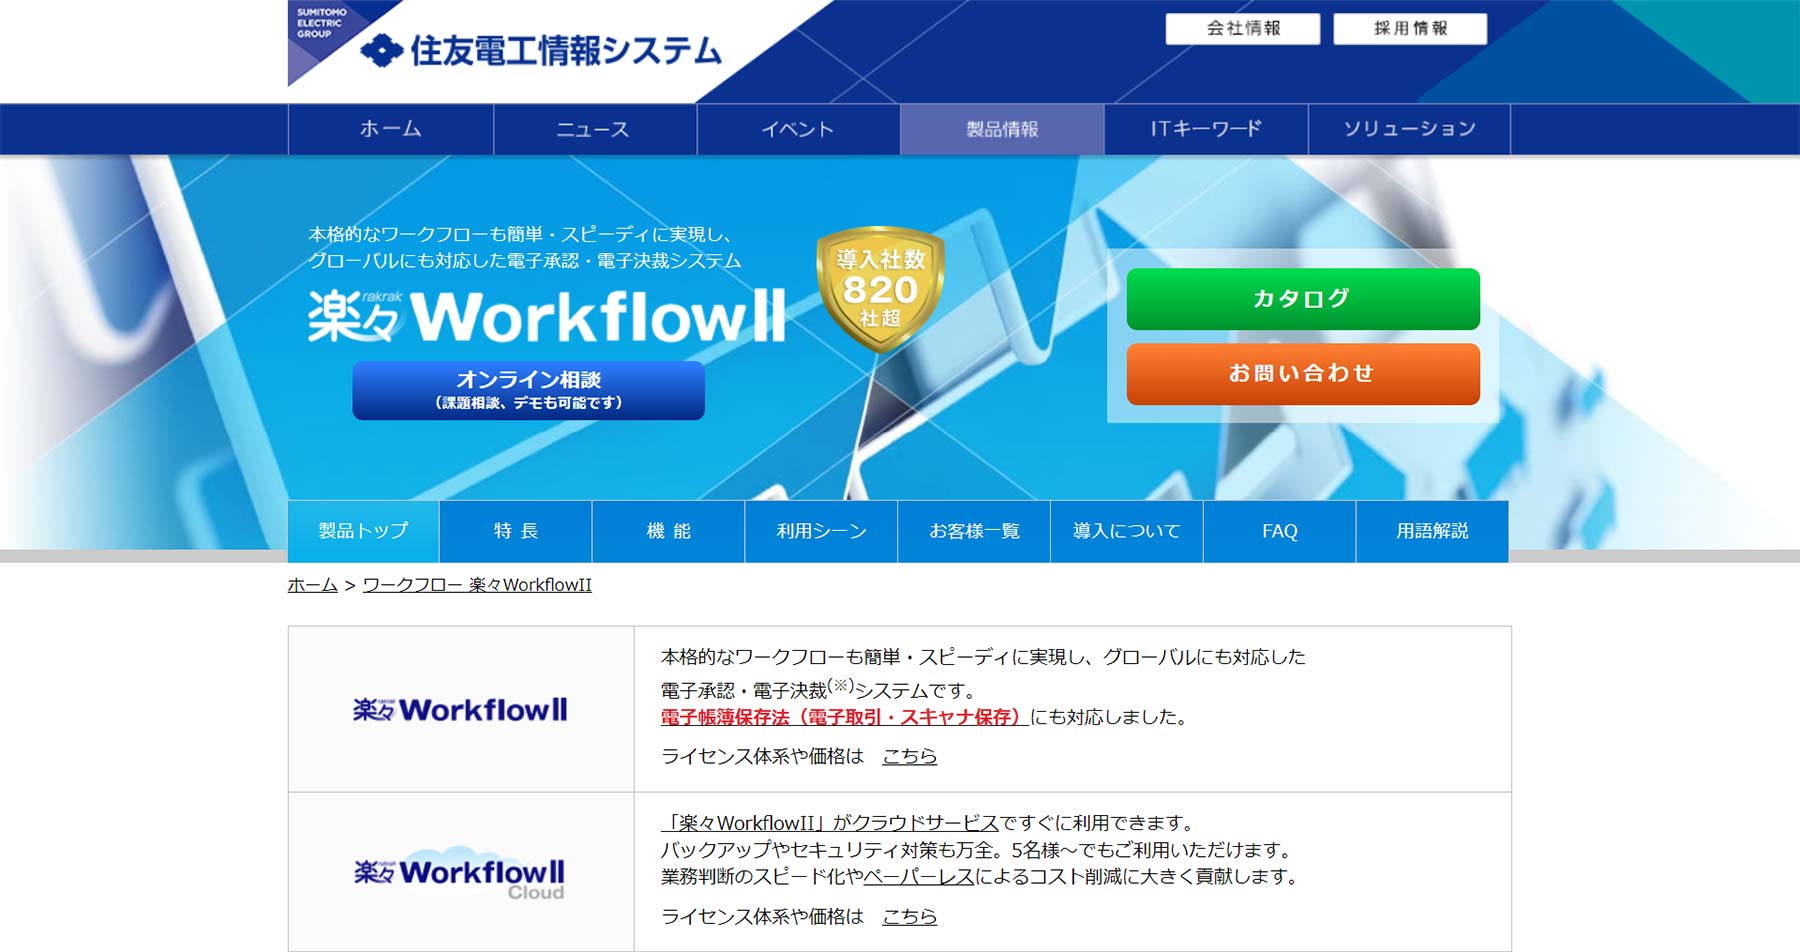Click the 楽々WorkflowII logo thumbnail
1800x952 pixels.
click(460, 710)
